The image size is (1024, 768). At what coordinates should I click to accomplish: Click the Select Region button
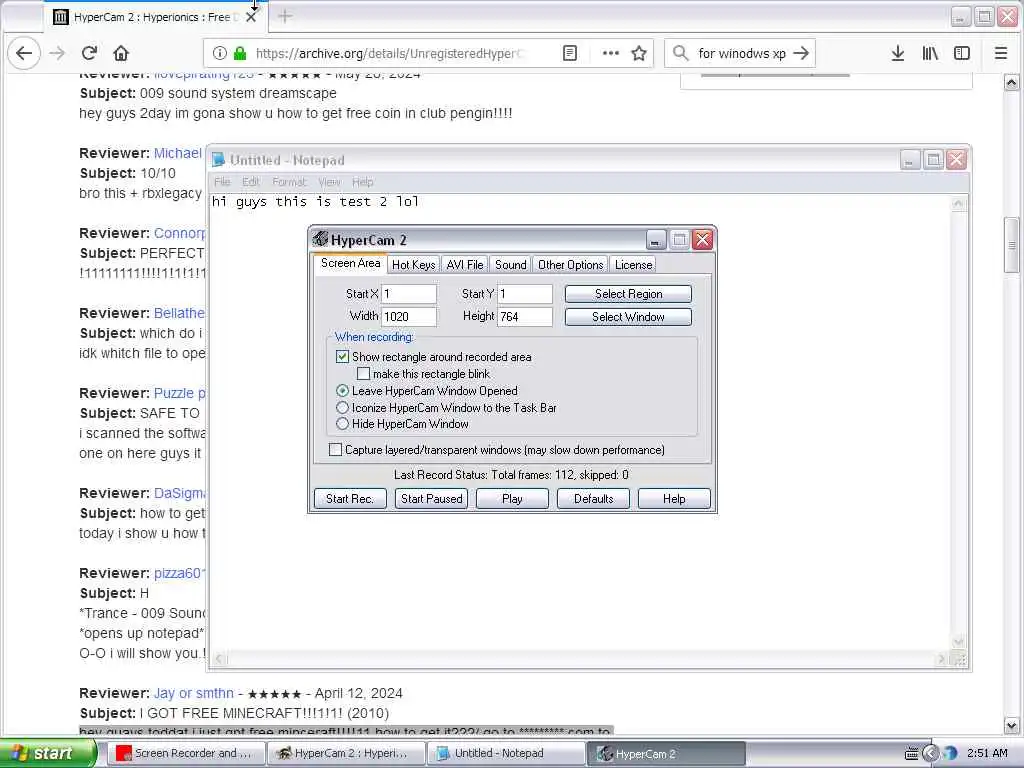click(628, 294)
